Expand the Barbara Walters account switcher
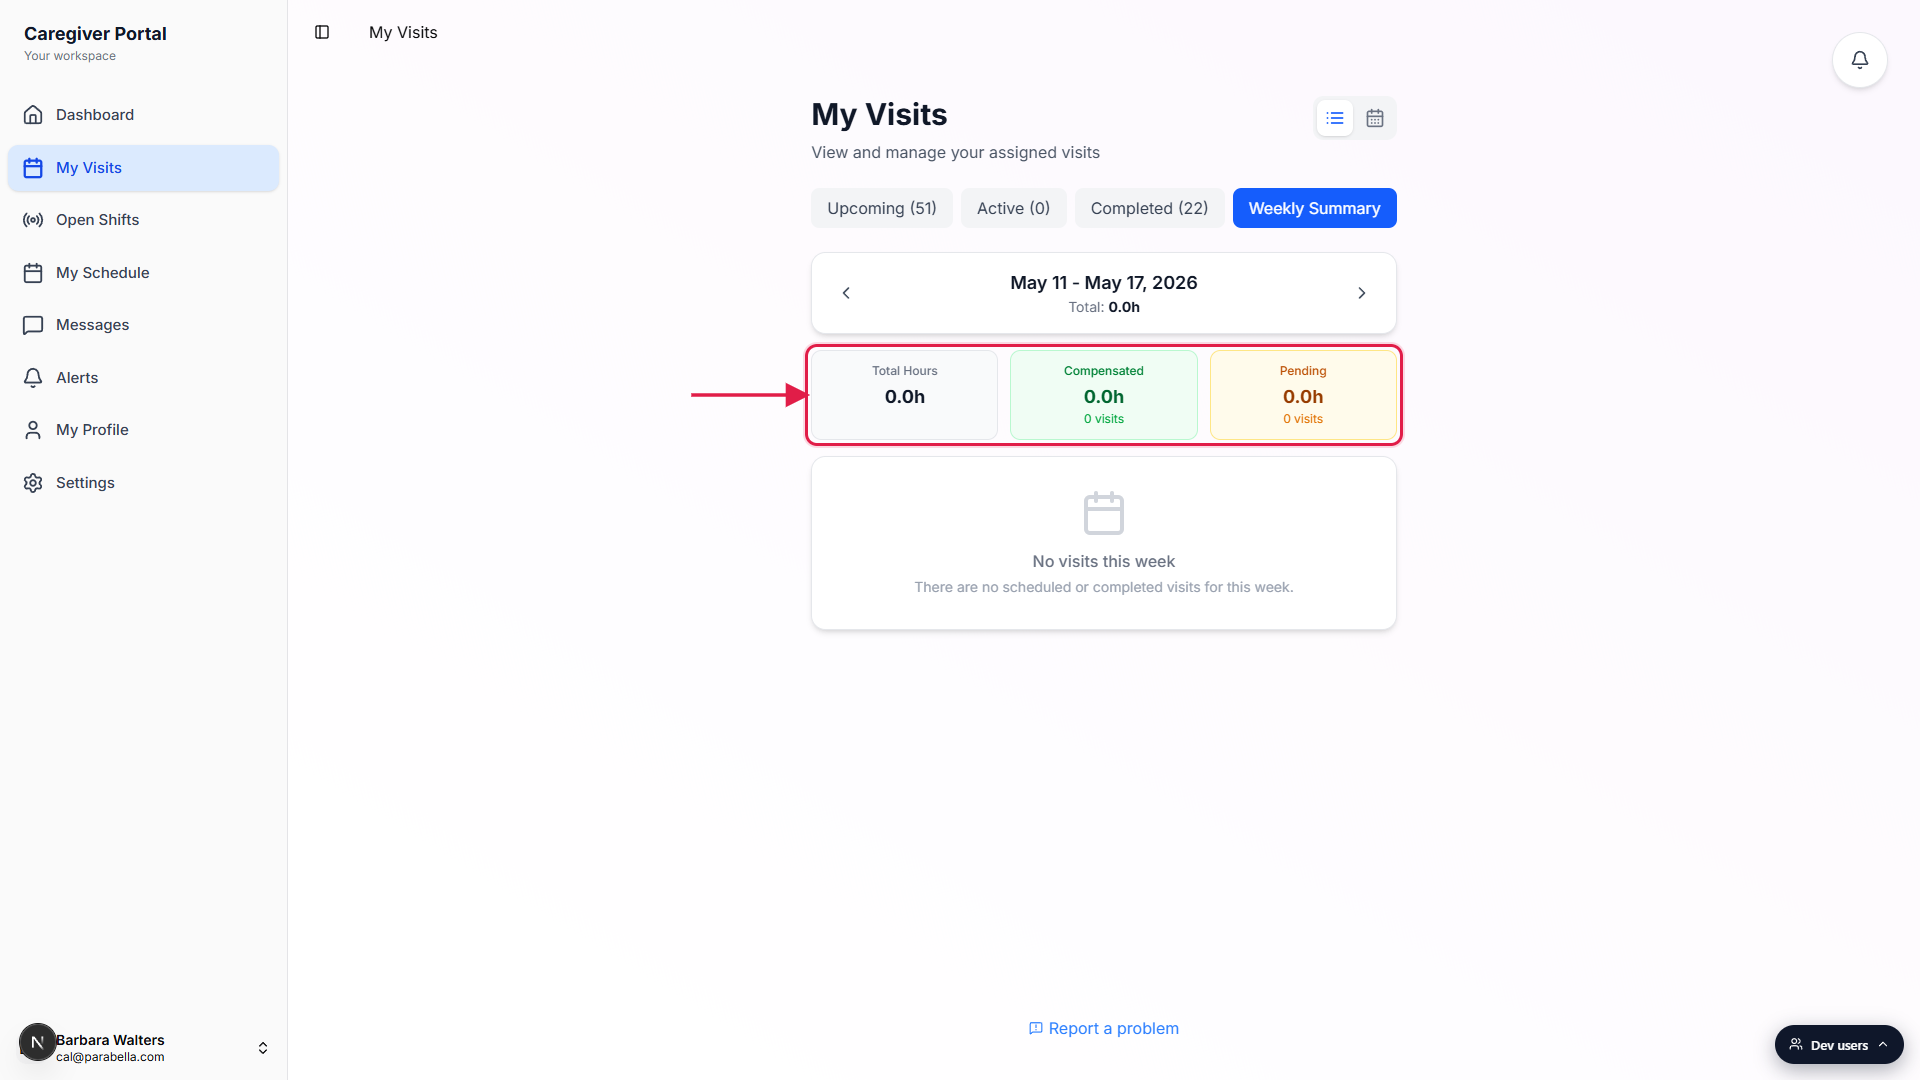The image size is (1920, 1080). point(143,1047)
